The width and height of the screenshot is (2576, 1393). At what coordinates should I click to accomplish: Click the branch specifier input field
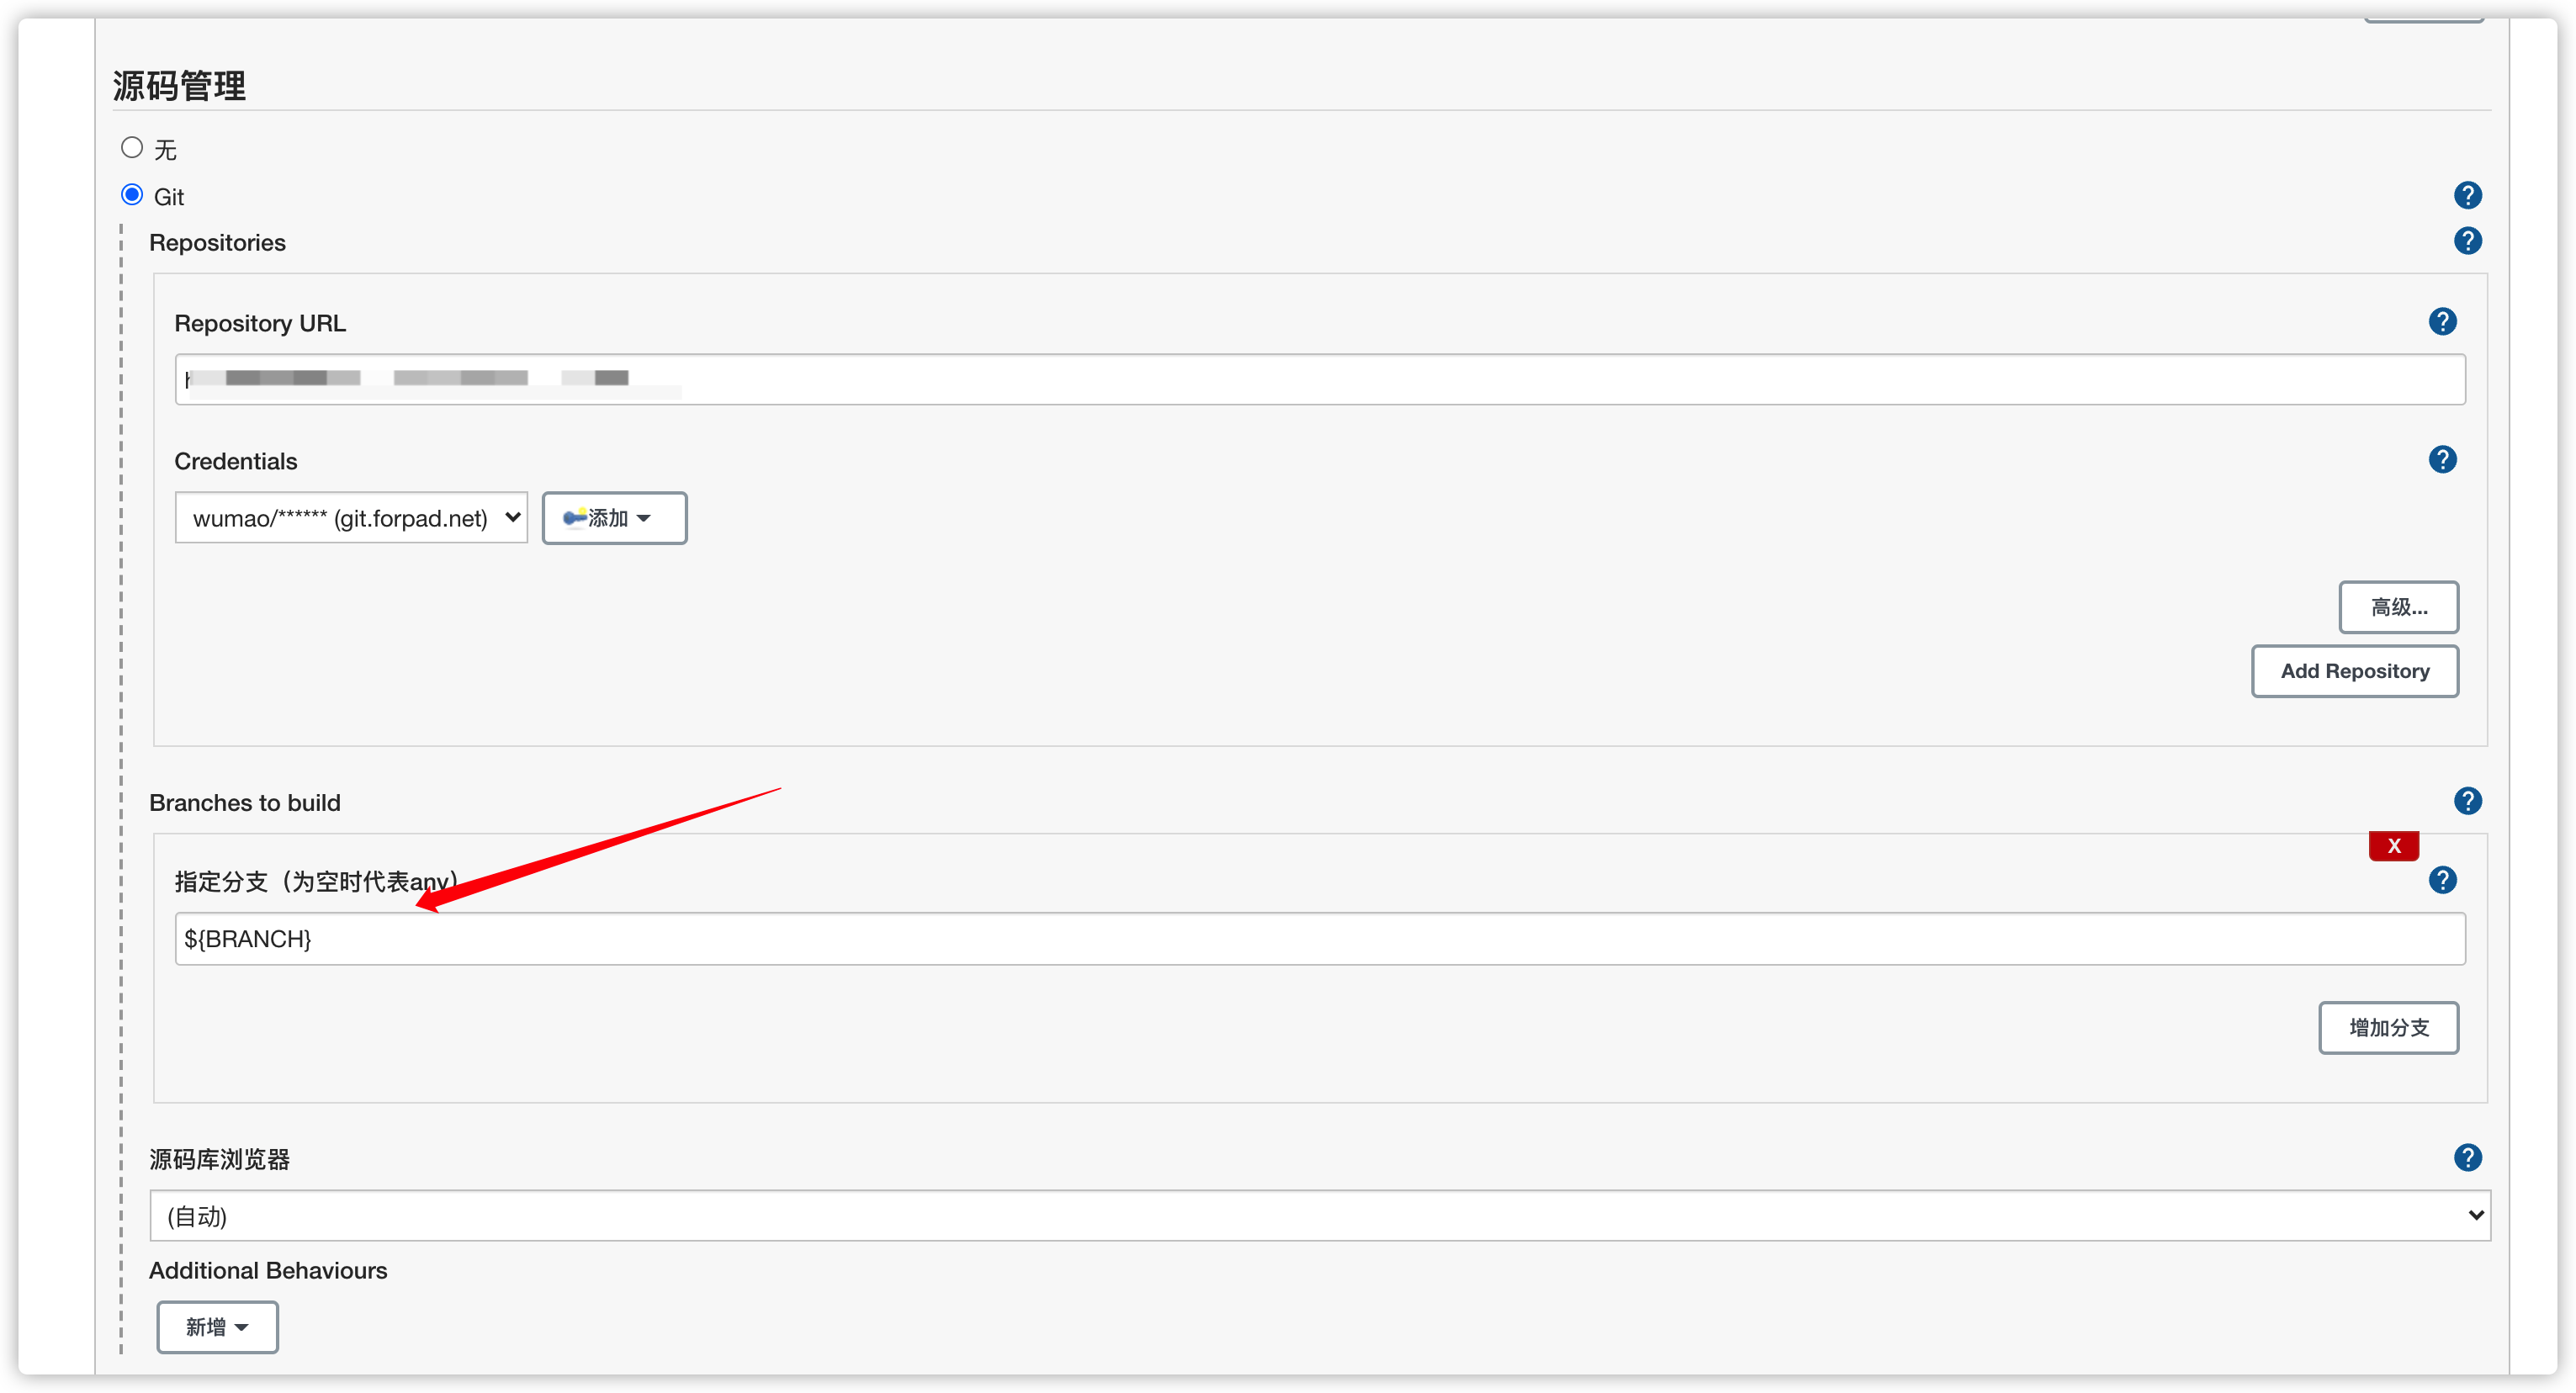coord(1321,937)
